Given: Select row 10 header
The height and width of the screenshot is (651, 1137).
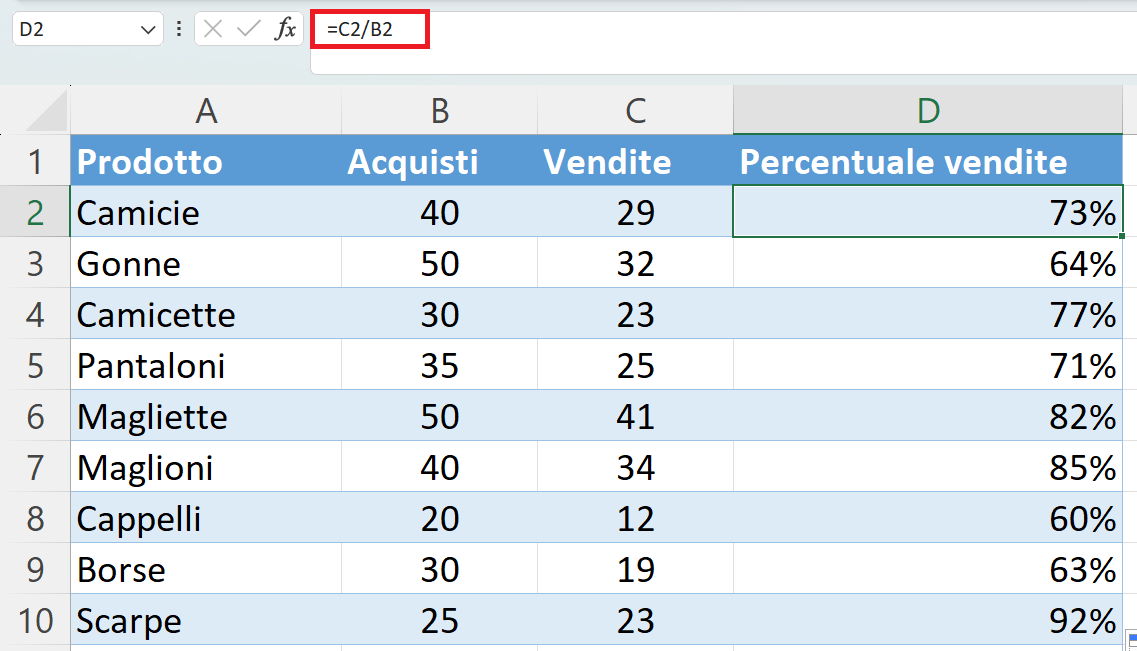Looking at the screenshot, I should click(36, 620).
